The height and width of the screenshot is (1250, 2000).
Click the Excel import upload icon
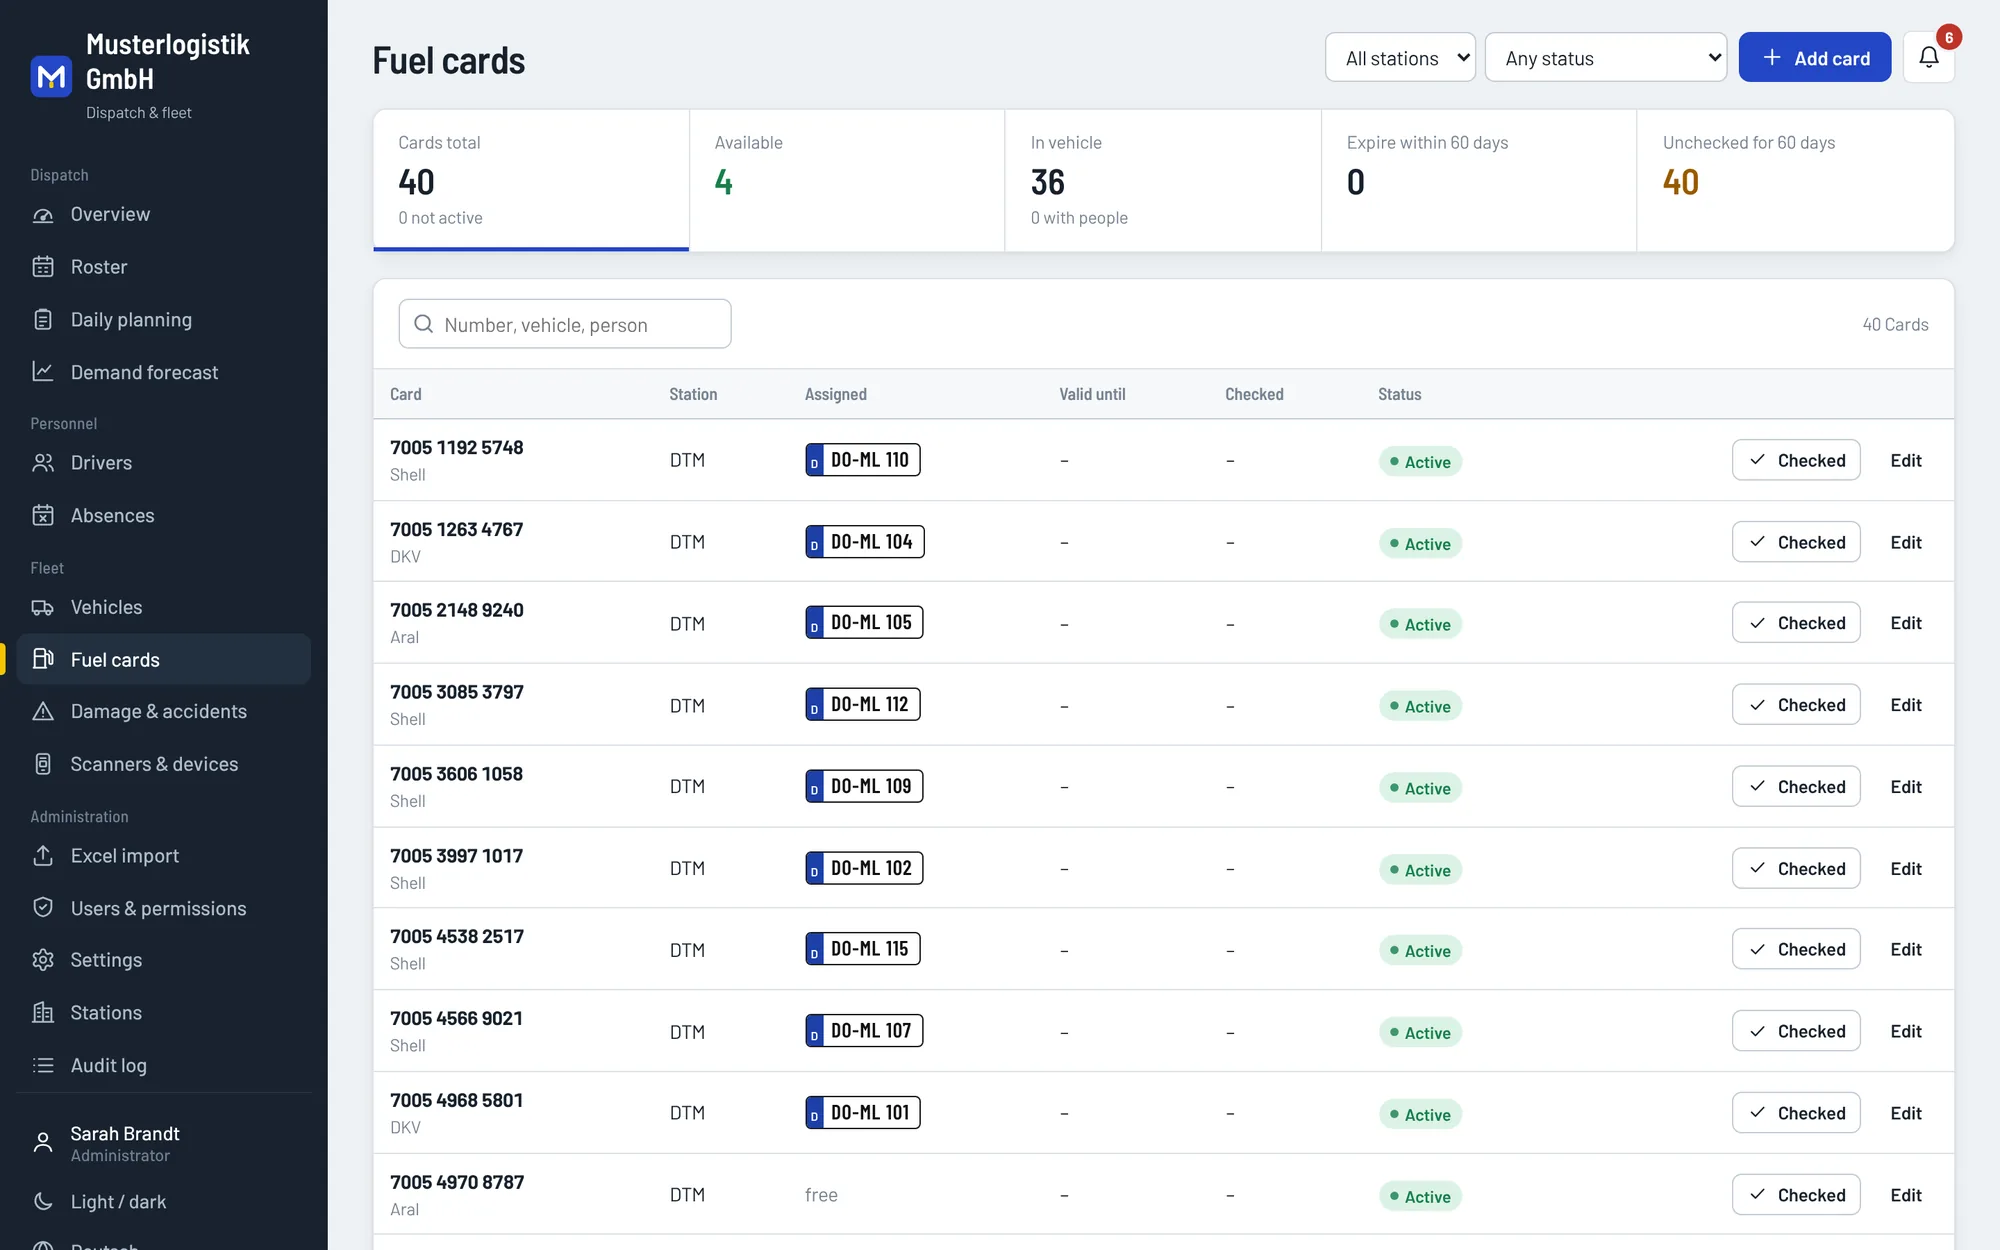pos(43,856)
